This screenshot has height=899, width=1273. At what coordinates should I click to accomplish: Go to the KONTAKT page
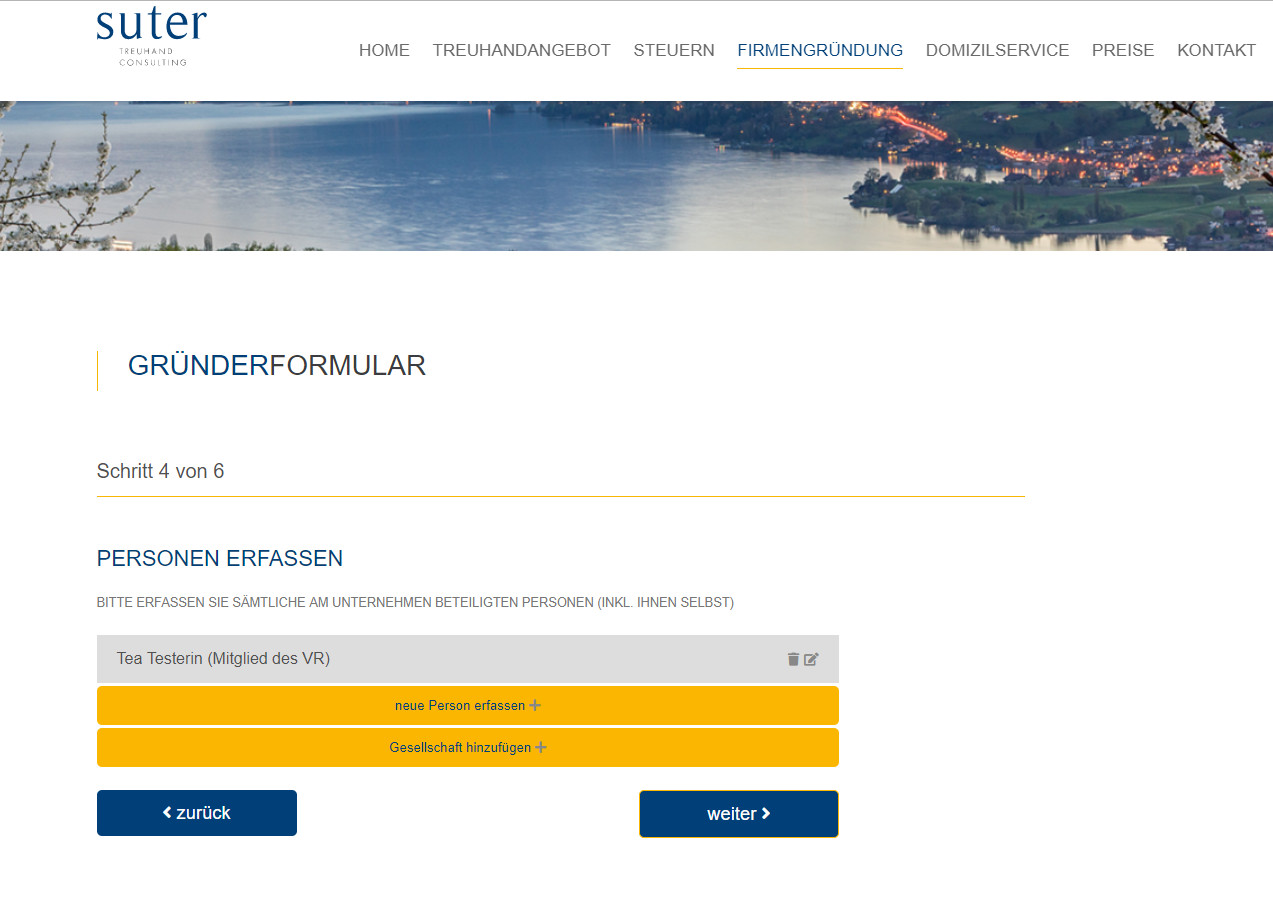(x=1216, y=50)
